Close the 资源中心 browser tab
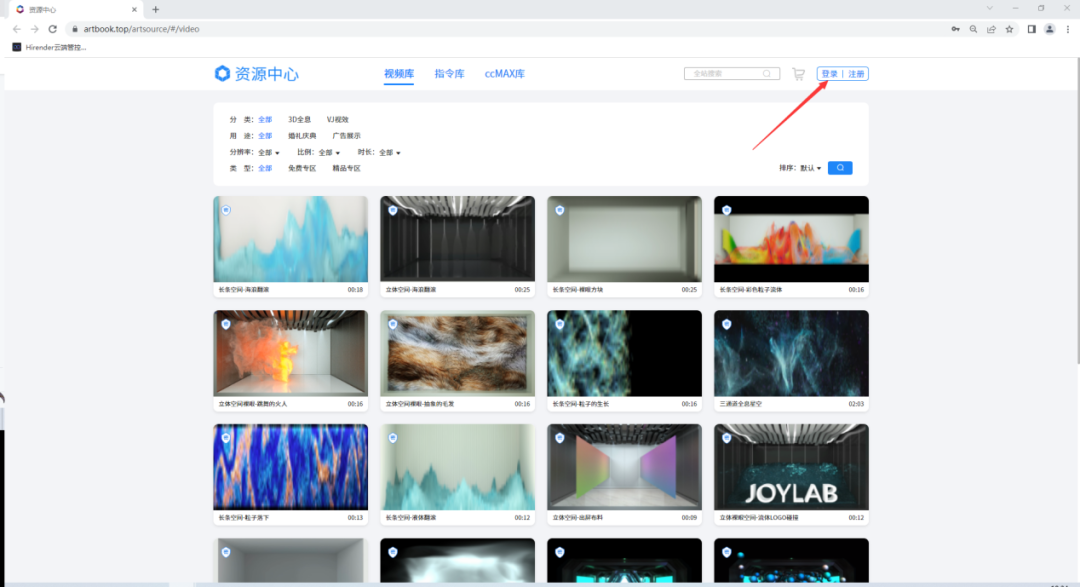1080x587 pixels. point(134,10)
